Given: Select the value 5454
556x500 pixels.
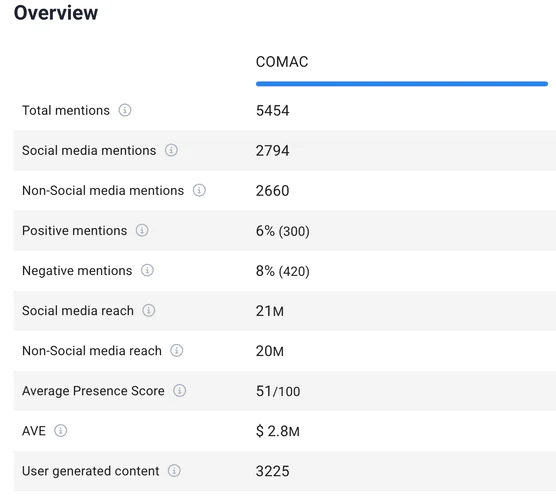Looking at the screenshot, I should pyautogui.click(x=272, y=111).
